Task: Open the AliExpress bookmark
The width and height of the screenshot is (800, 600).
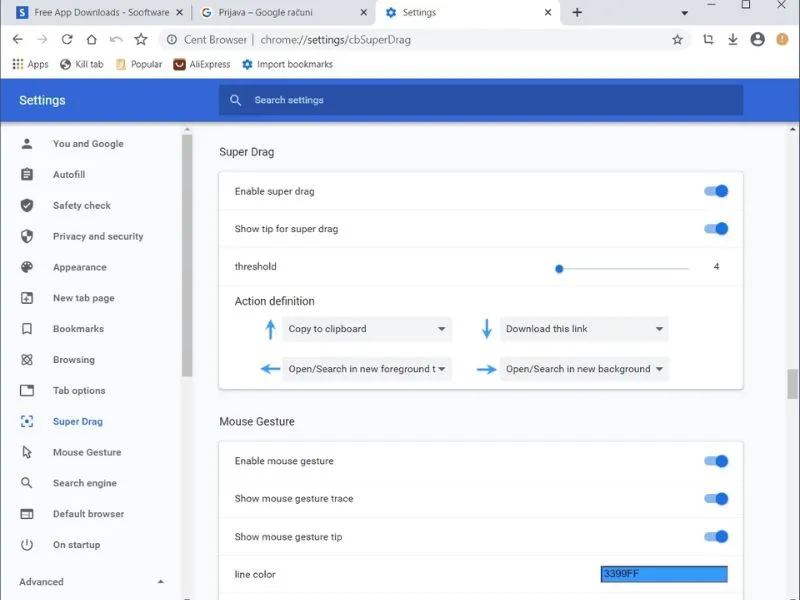Action: pyautogui.click(x=202, y=64)
